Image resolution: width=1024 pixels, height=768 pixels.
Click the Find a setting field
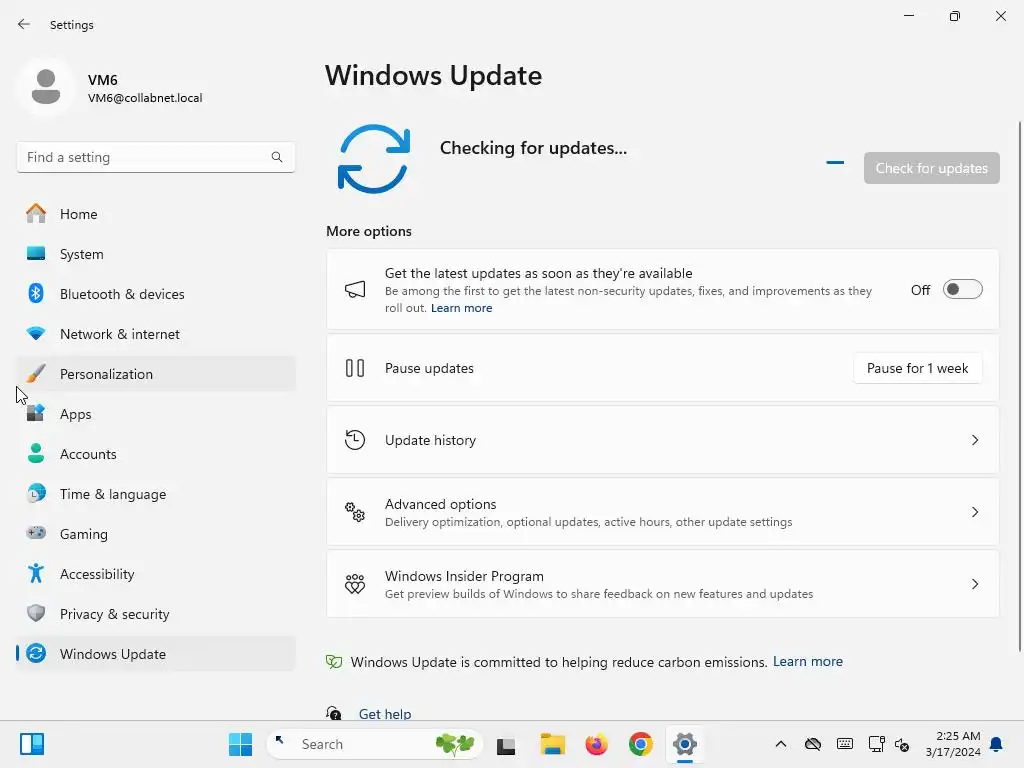click(155, 157)
